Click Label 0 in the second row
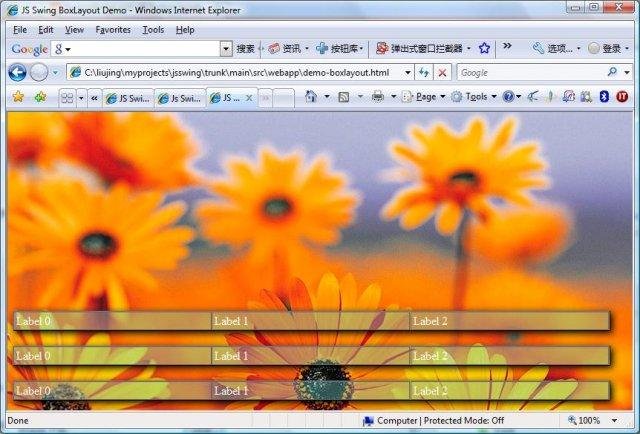Viewport: 640px width, 434px height. (x=33, y=356)
